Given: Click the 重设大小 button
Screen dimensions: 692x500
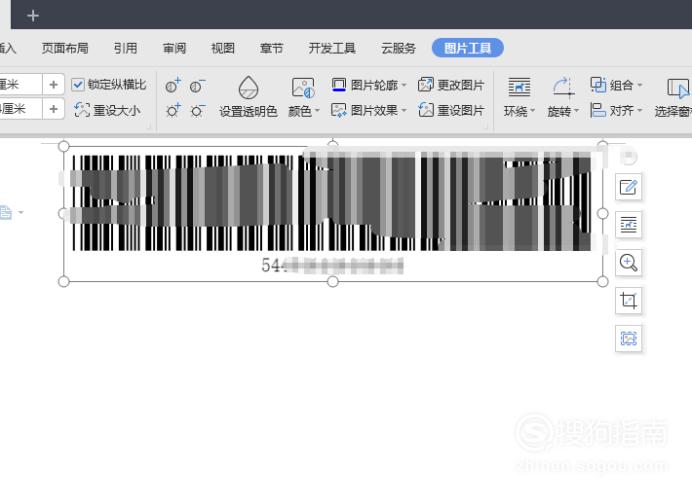Looking at the screenshot, I should [x=107, y=110].
